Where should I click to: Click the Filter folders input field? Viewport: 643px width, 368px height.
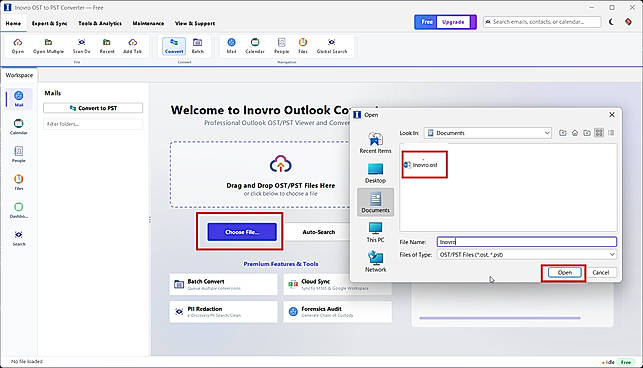pyautogui.click(x=93, y=124)
